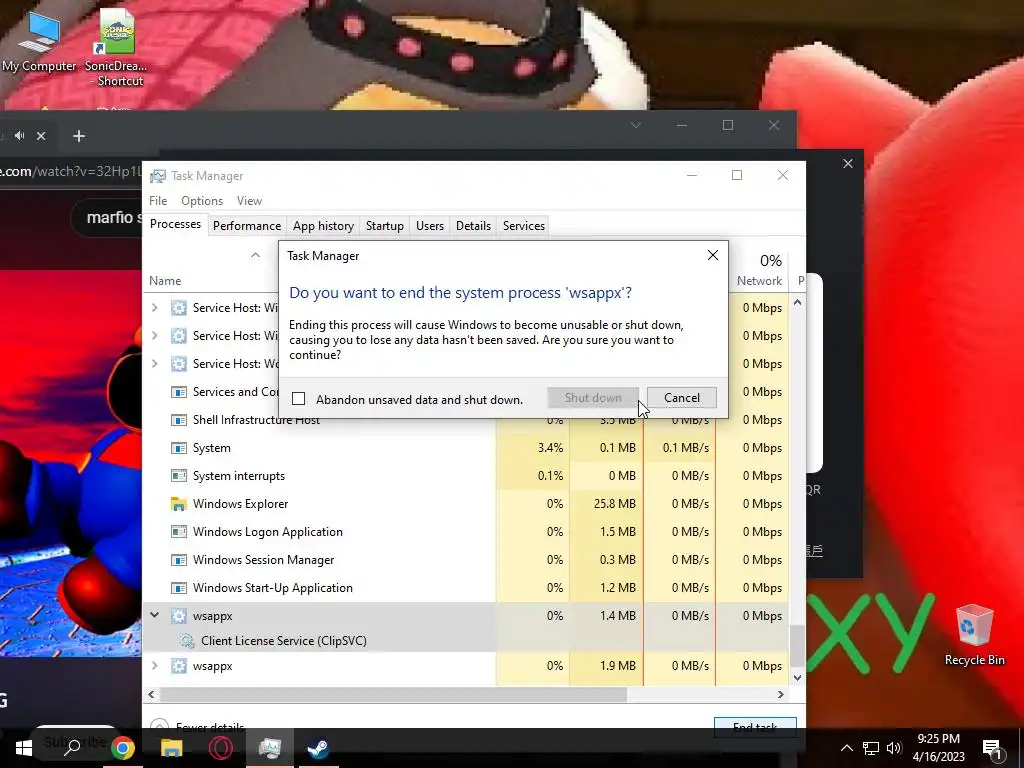This screenshot has height=768, width=1024.
Task: Open a new browser tab with plus
Action: tap(79, 136)
